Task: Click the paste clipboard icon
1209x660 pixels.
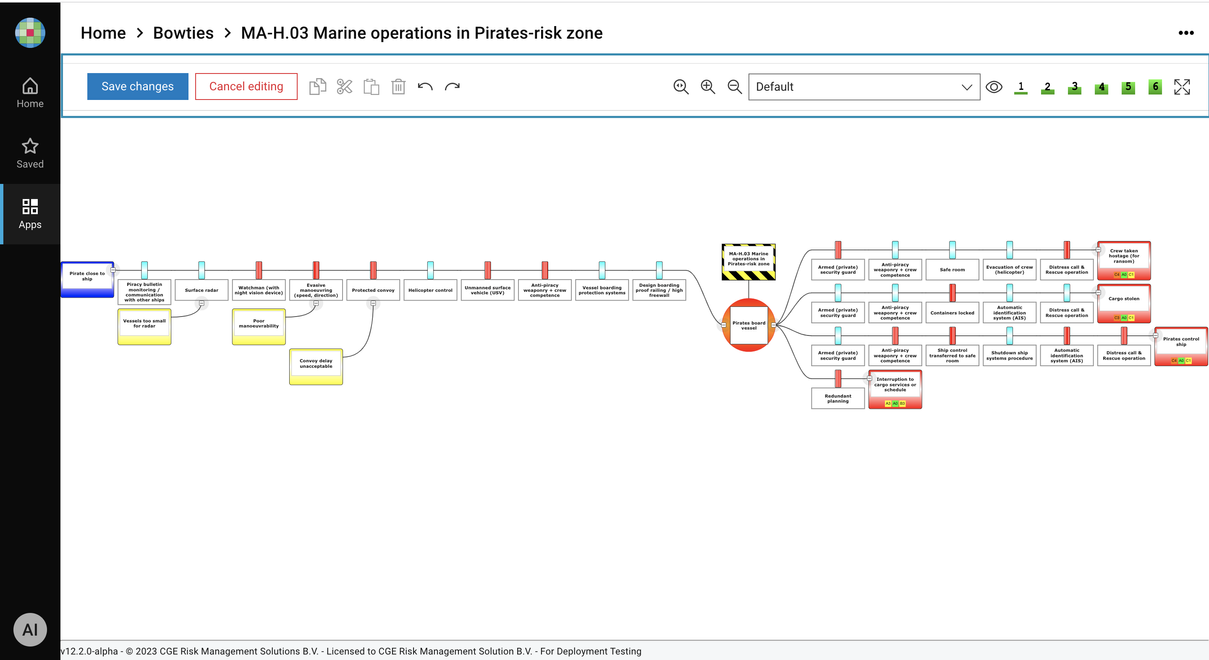Action: [x=371, y=87]
